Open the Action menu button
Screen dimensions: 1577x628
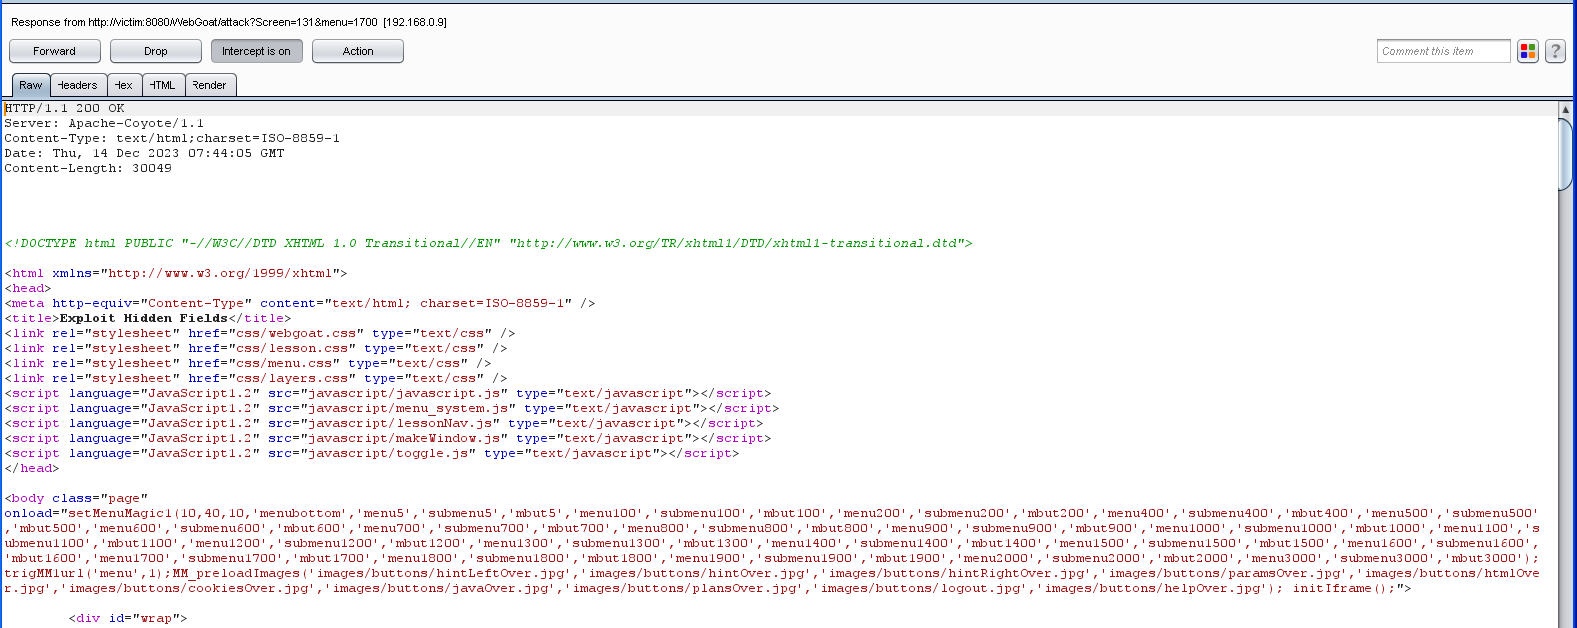[x=358, y=51]
